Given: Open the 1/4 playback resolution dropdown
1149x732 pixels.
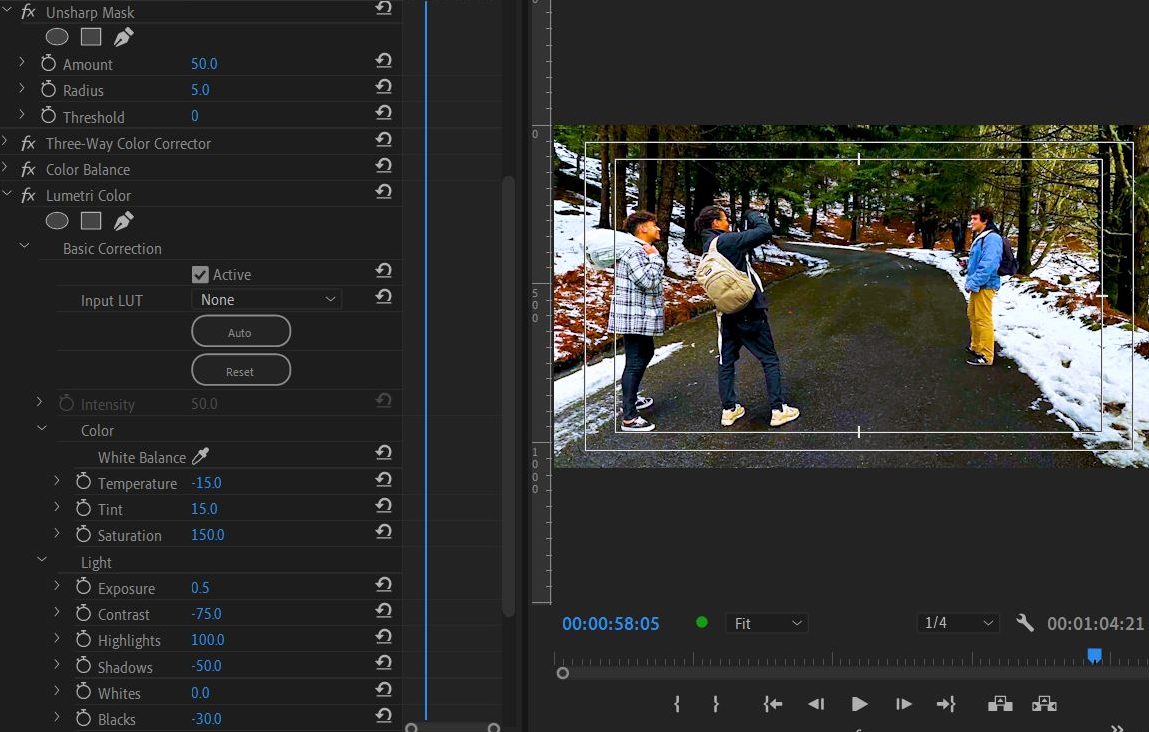Looking at the screenshot, I should click(958, 623).
